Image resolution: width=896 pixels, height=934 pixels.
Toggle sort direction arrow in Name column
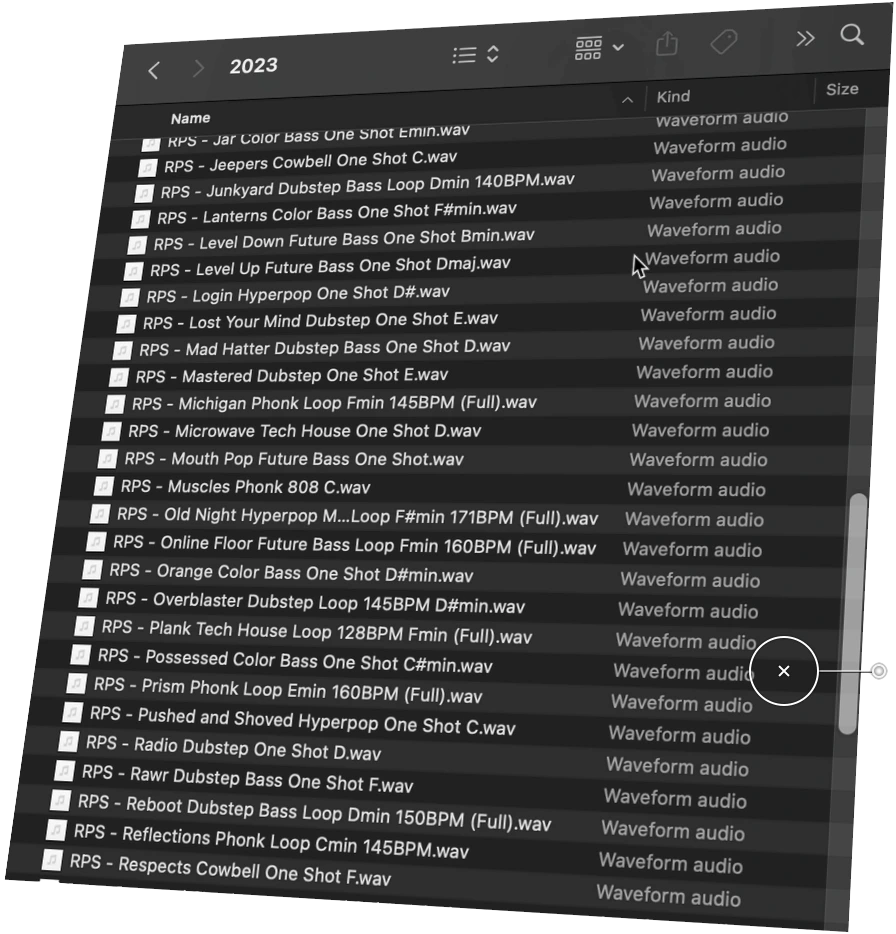[x=627, y=99]
